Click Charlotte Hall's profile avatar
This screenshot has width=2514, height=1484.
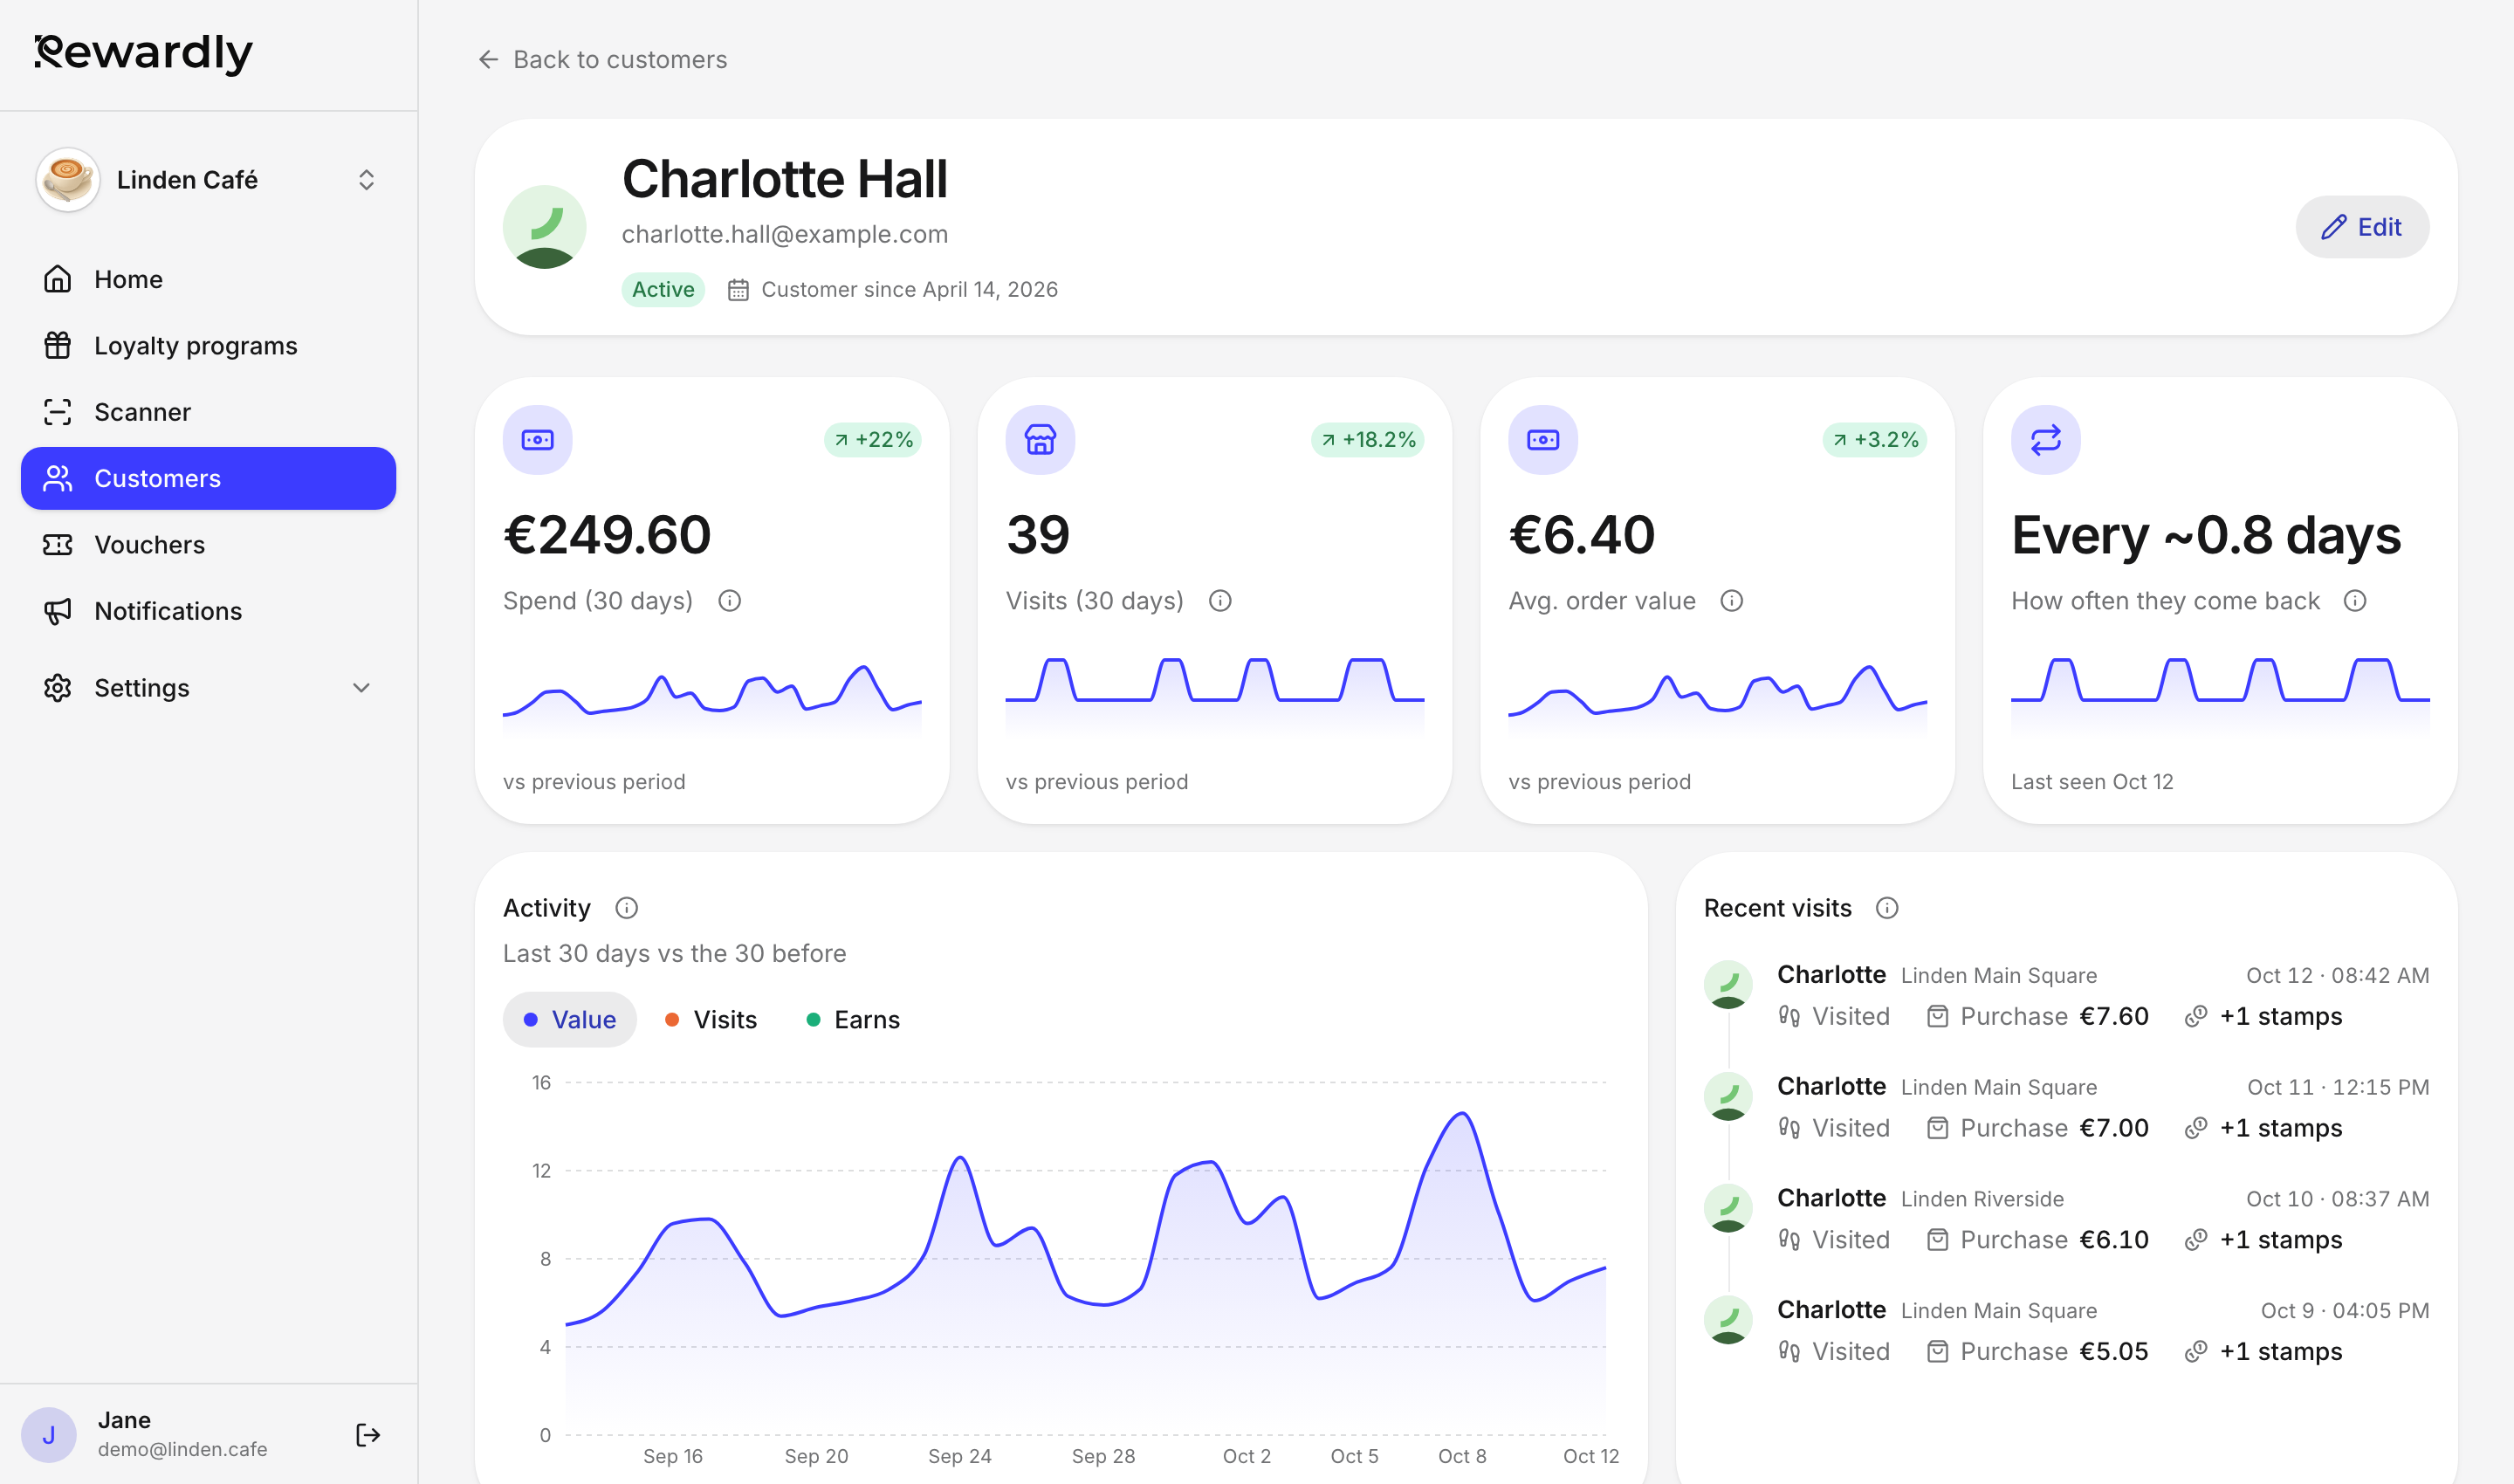point(544,227)
